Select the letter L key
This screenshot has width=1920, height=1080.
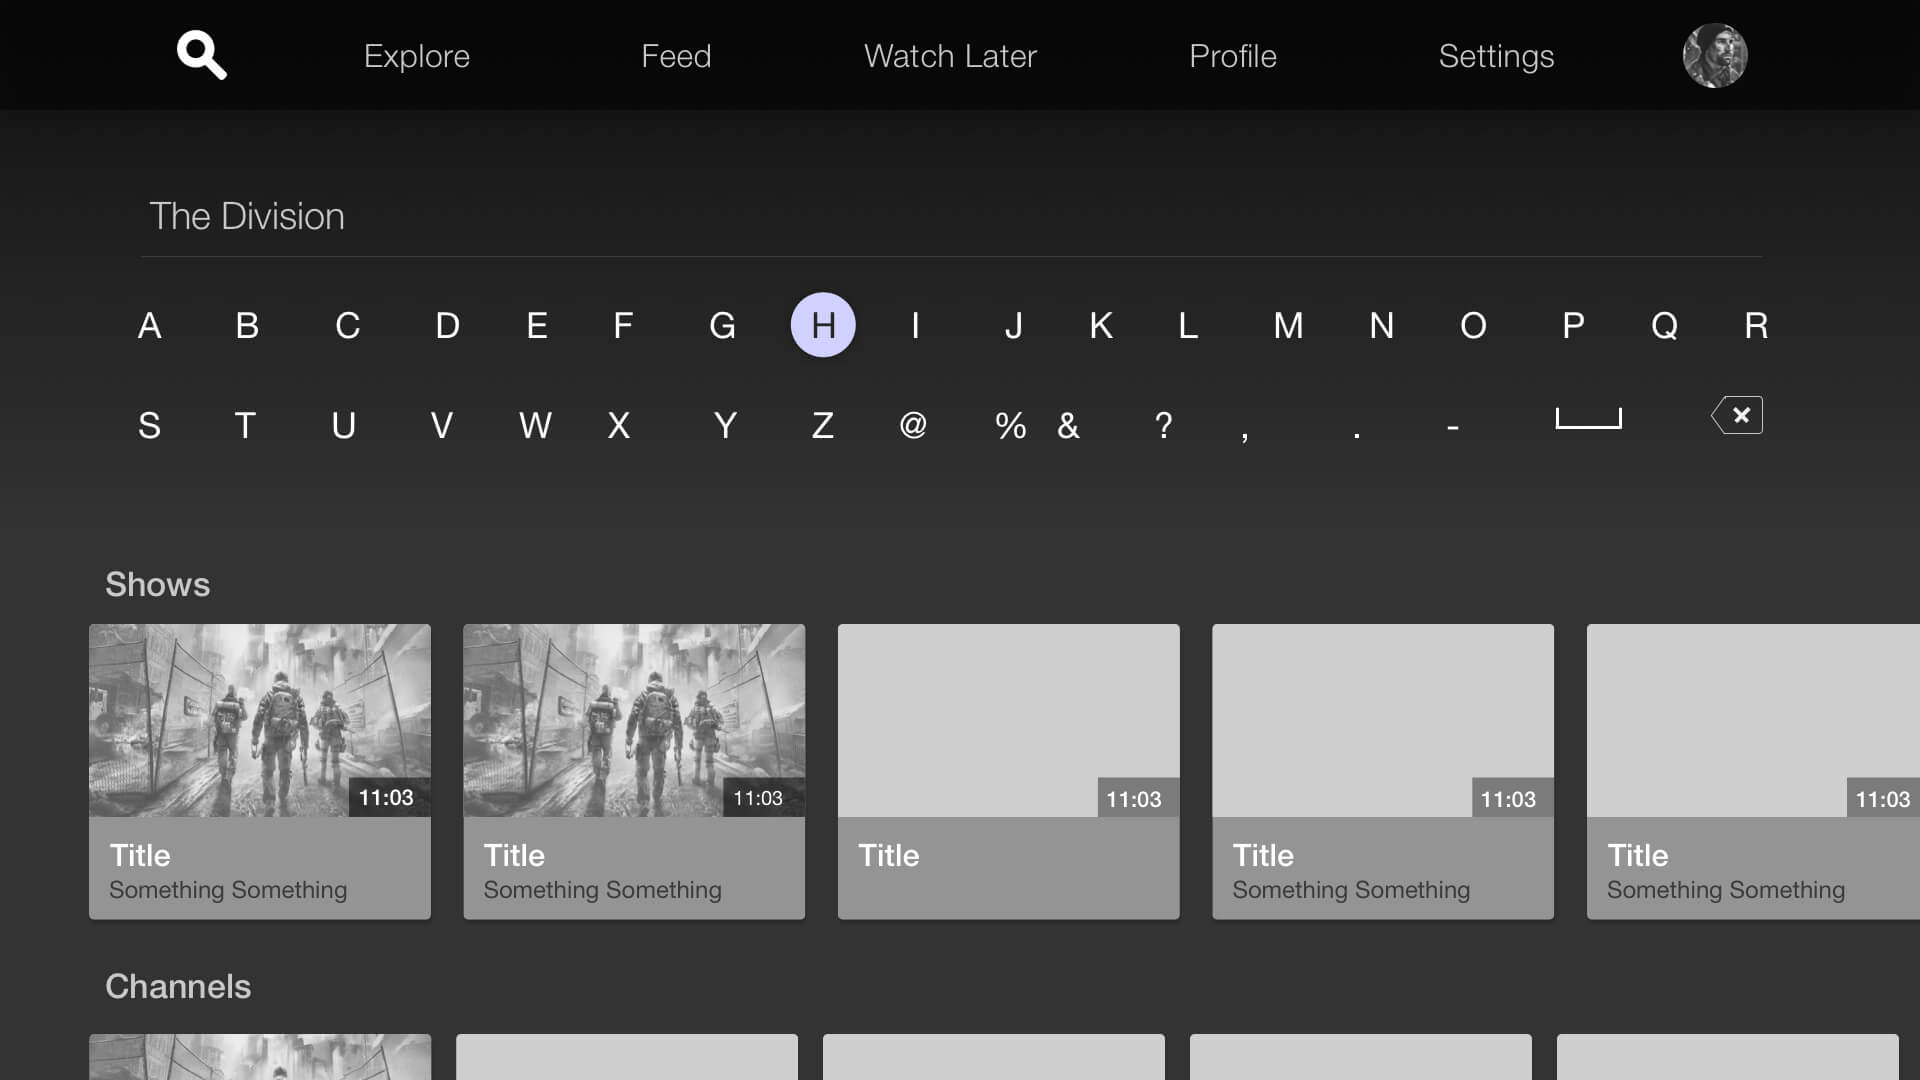1188,326
